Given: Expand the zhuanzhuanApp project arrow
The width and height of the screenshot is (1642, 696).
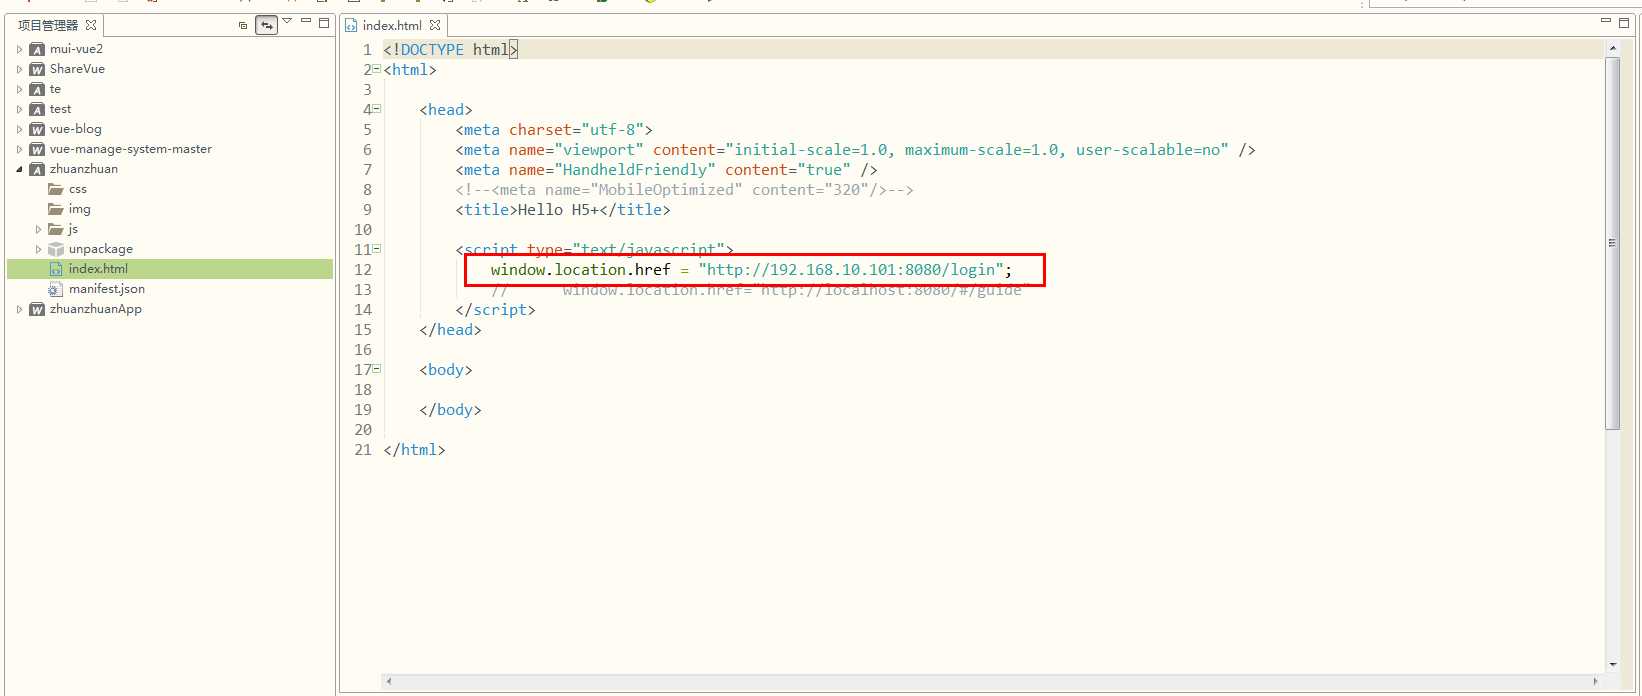Looking at the screenshot, I should tap(19, 309).
